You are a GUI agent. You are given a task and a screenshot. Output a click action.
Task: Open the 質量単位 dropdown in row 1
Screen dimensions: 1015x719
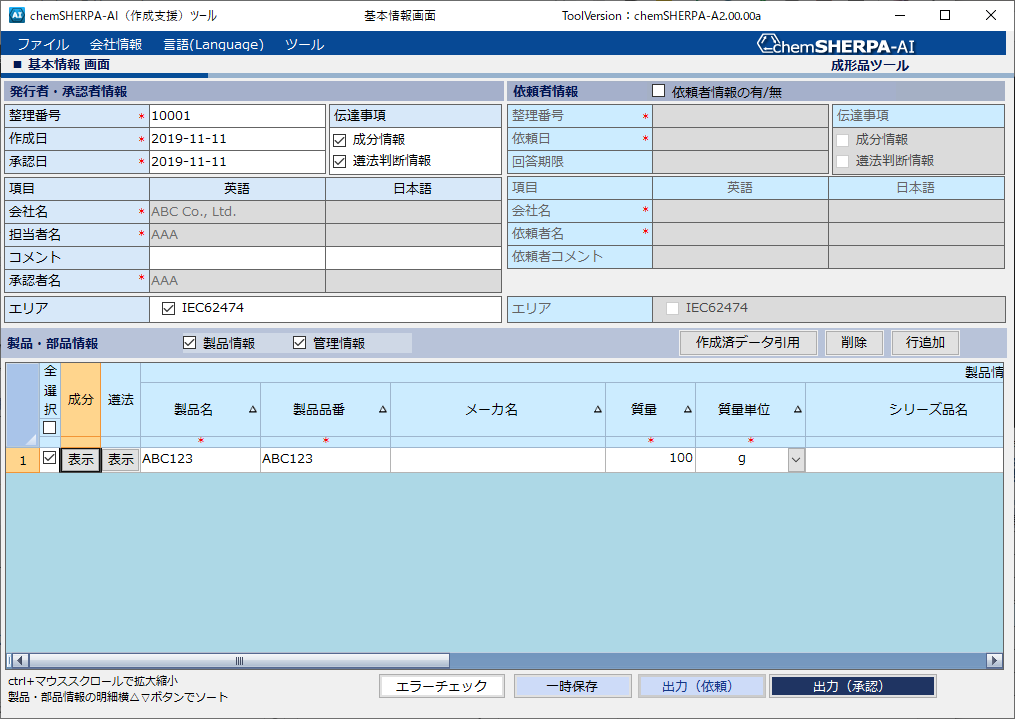click(796, 459)
